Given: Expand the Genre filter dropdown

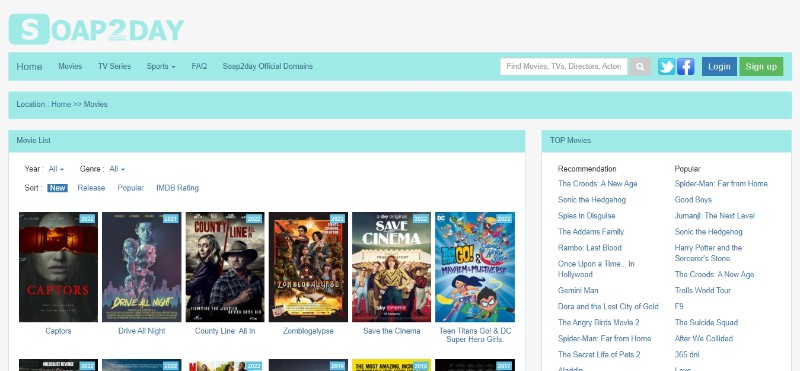Looking at the screenshot, I should 117,169.
